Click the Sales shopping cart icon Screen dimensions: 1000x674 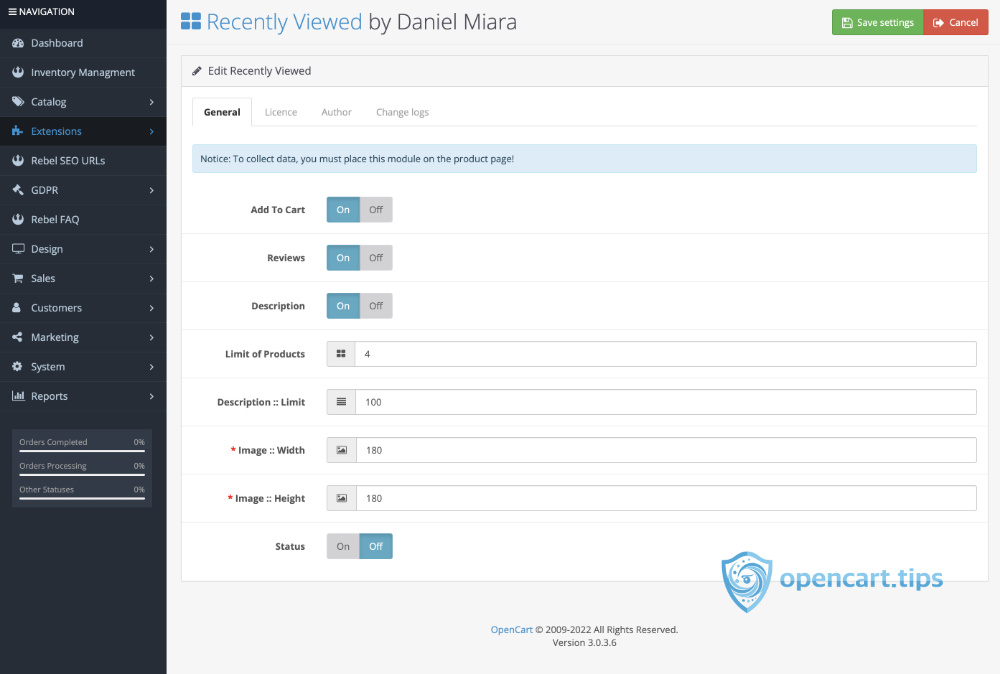pos(18,278)
